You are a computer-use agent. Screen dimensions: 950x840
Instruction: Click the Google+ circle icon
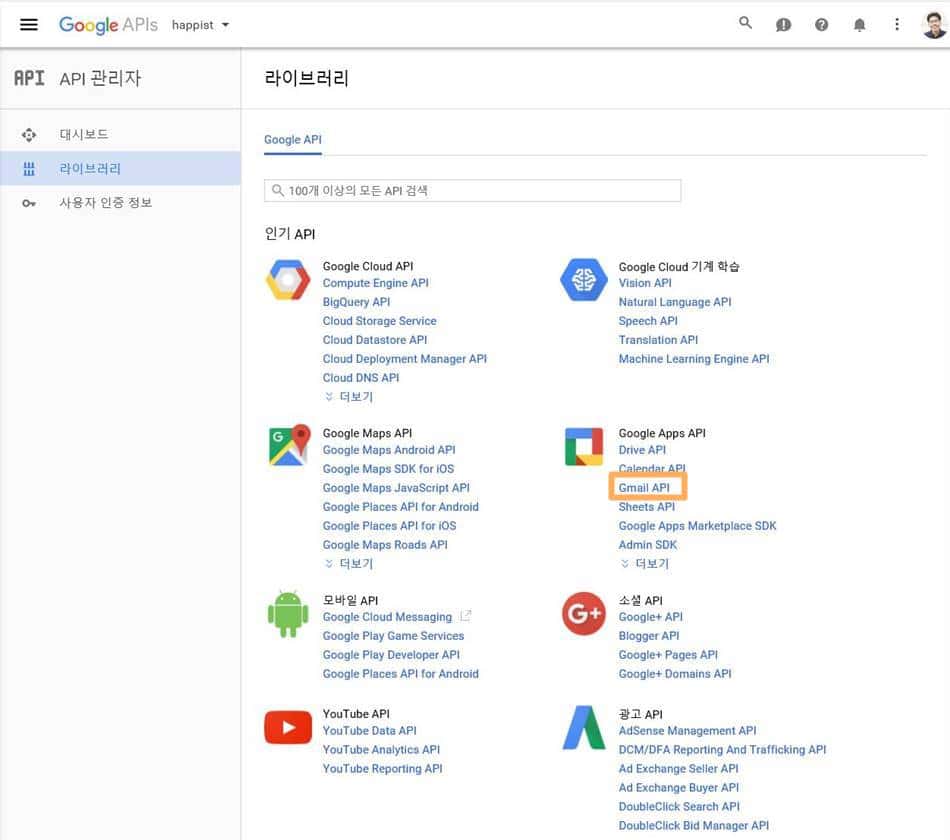583,613
